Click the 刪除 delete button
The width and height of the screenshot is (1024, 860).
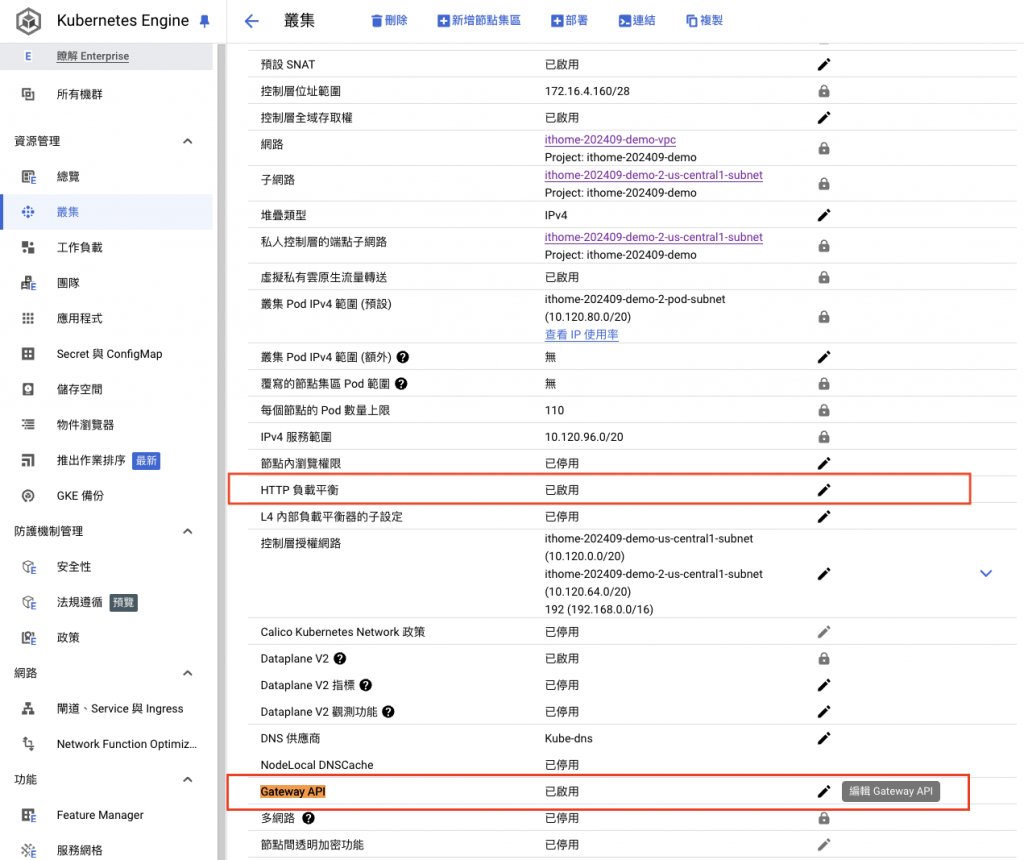click(389, 21)
